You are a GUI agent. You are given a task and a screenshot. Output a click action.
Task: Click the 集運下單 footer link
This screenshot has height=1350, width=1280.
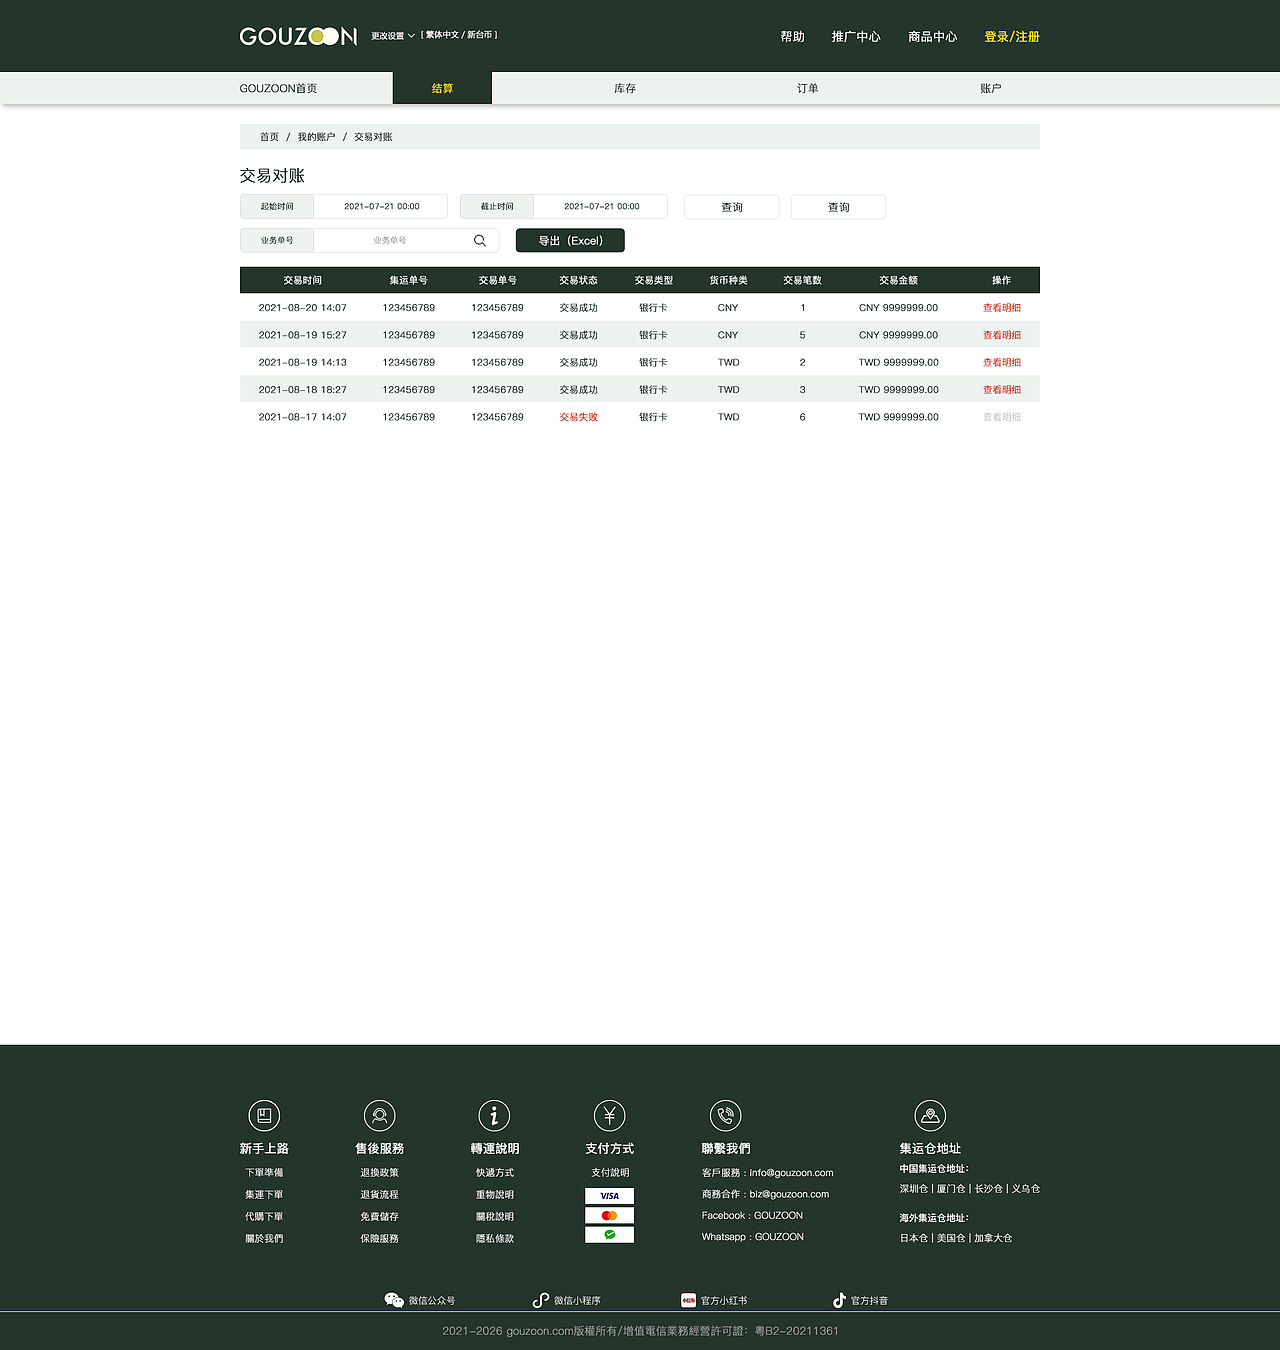pos(264,1194)
